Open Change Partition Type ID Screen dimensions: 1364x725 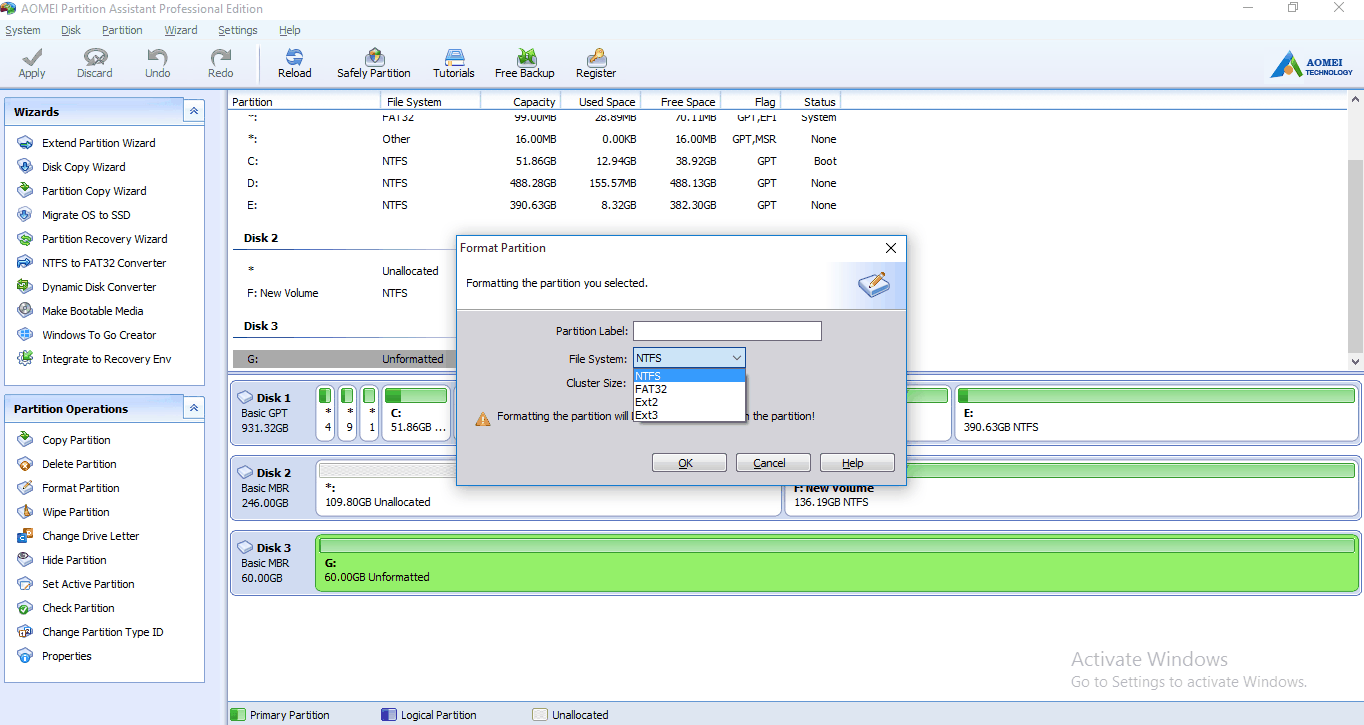pos(90,632)
